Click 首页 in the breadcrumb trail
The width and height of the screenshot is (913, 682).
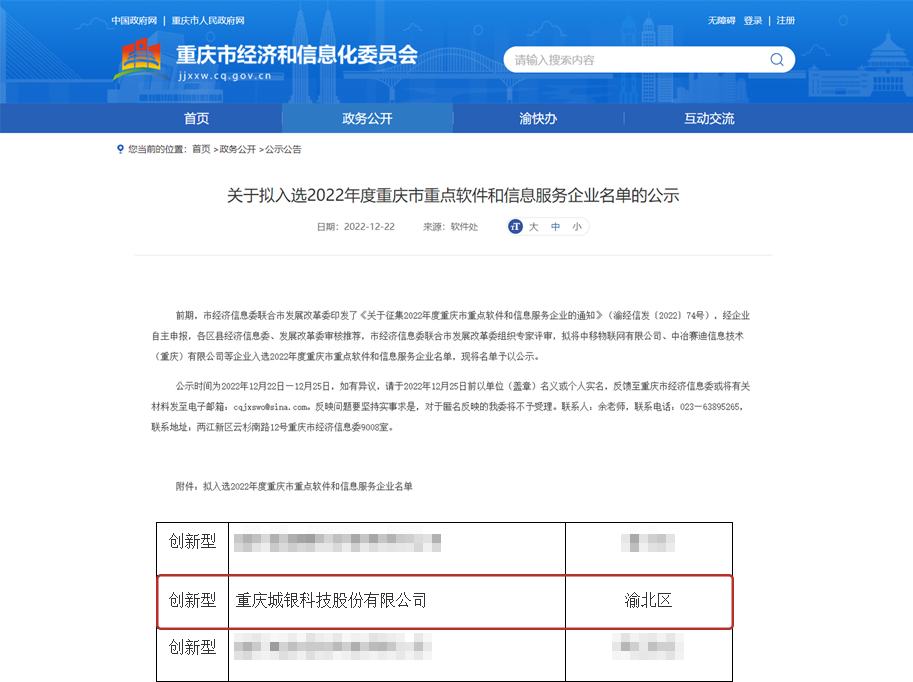point(201,149)
